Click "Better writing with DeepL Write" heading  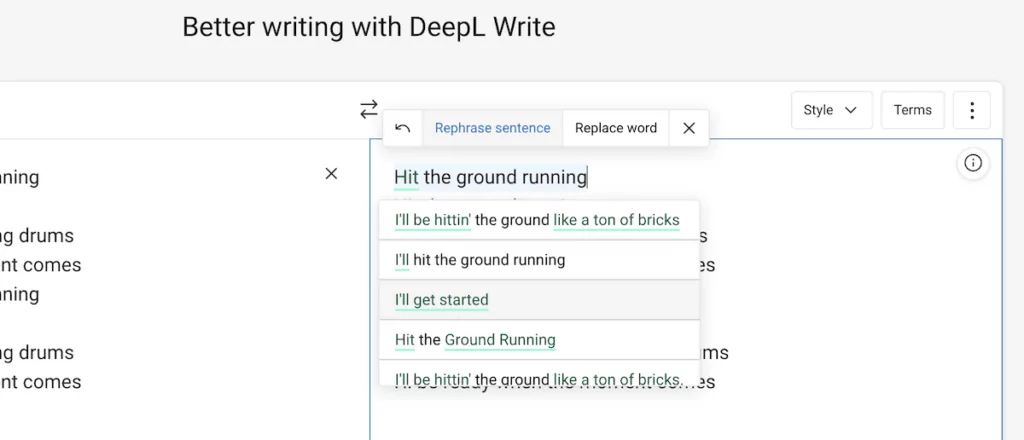point(368,27)
